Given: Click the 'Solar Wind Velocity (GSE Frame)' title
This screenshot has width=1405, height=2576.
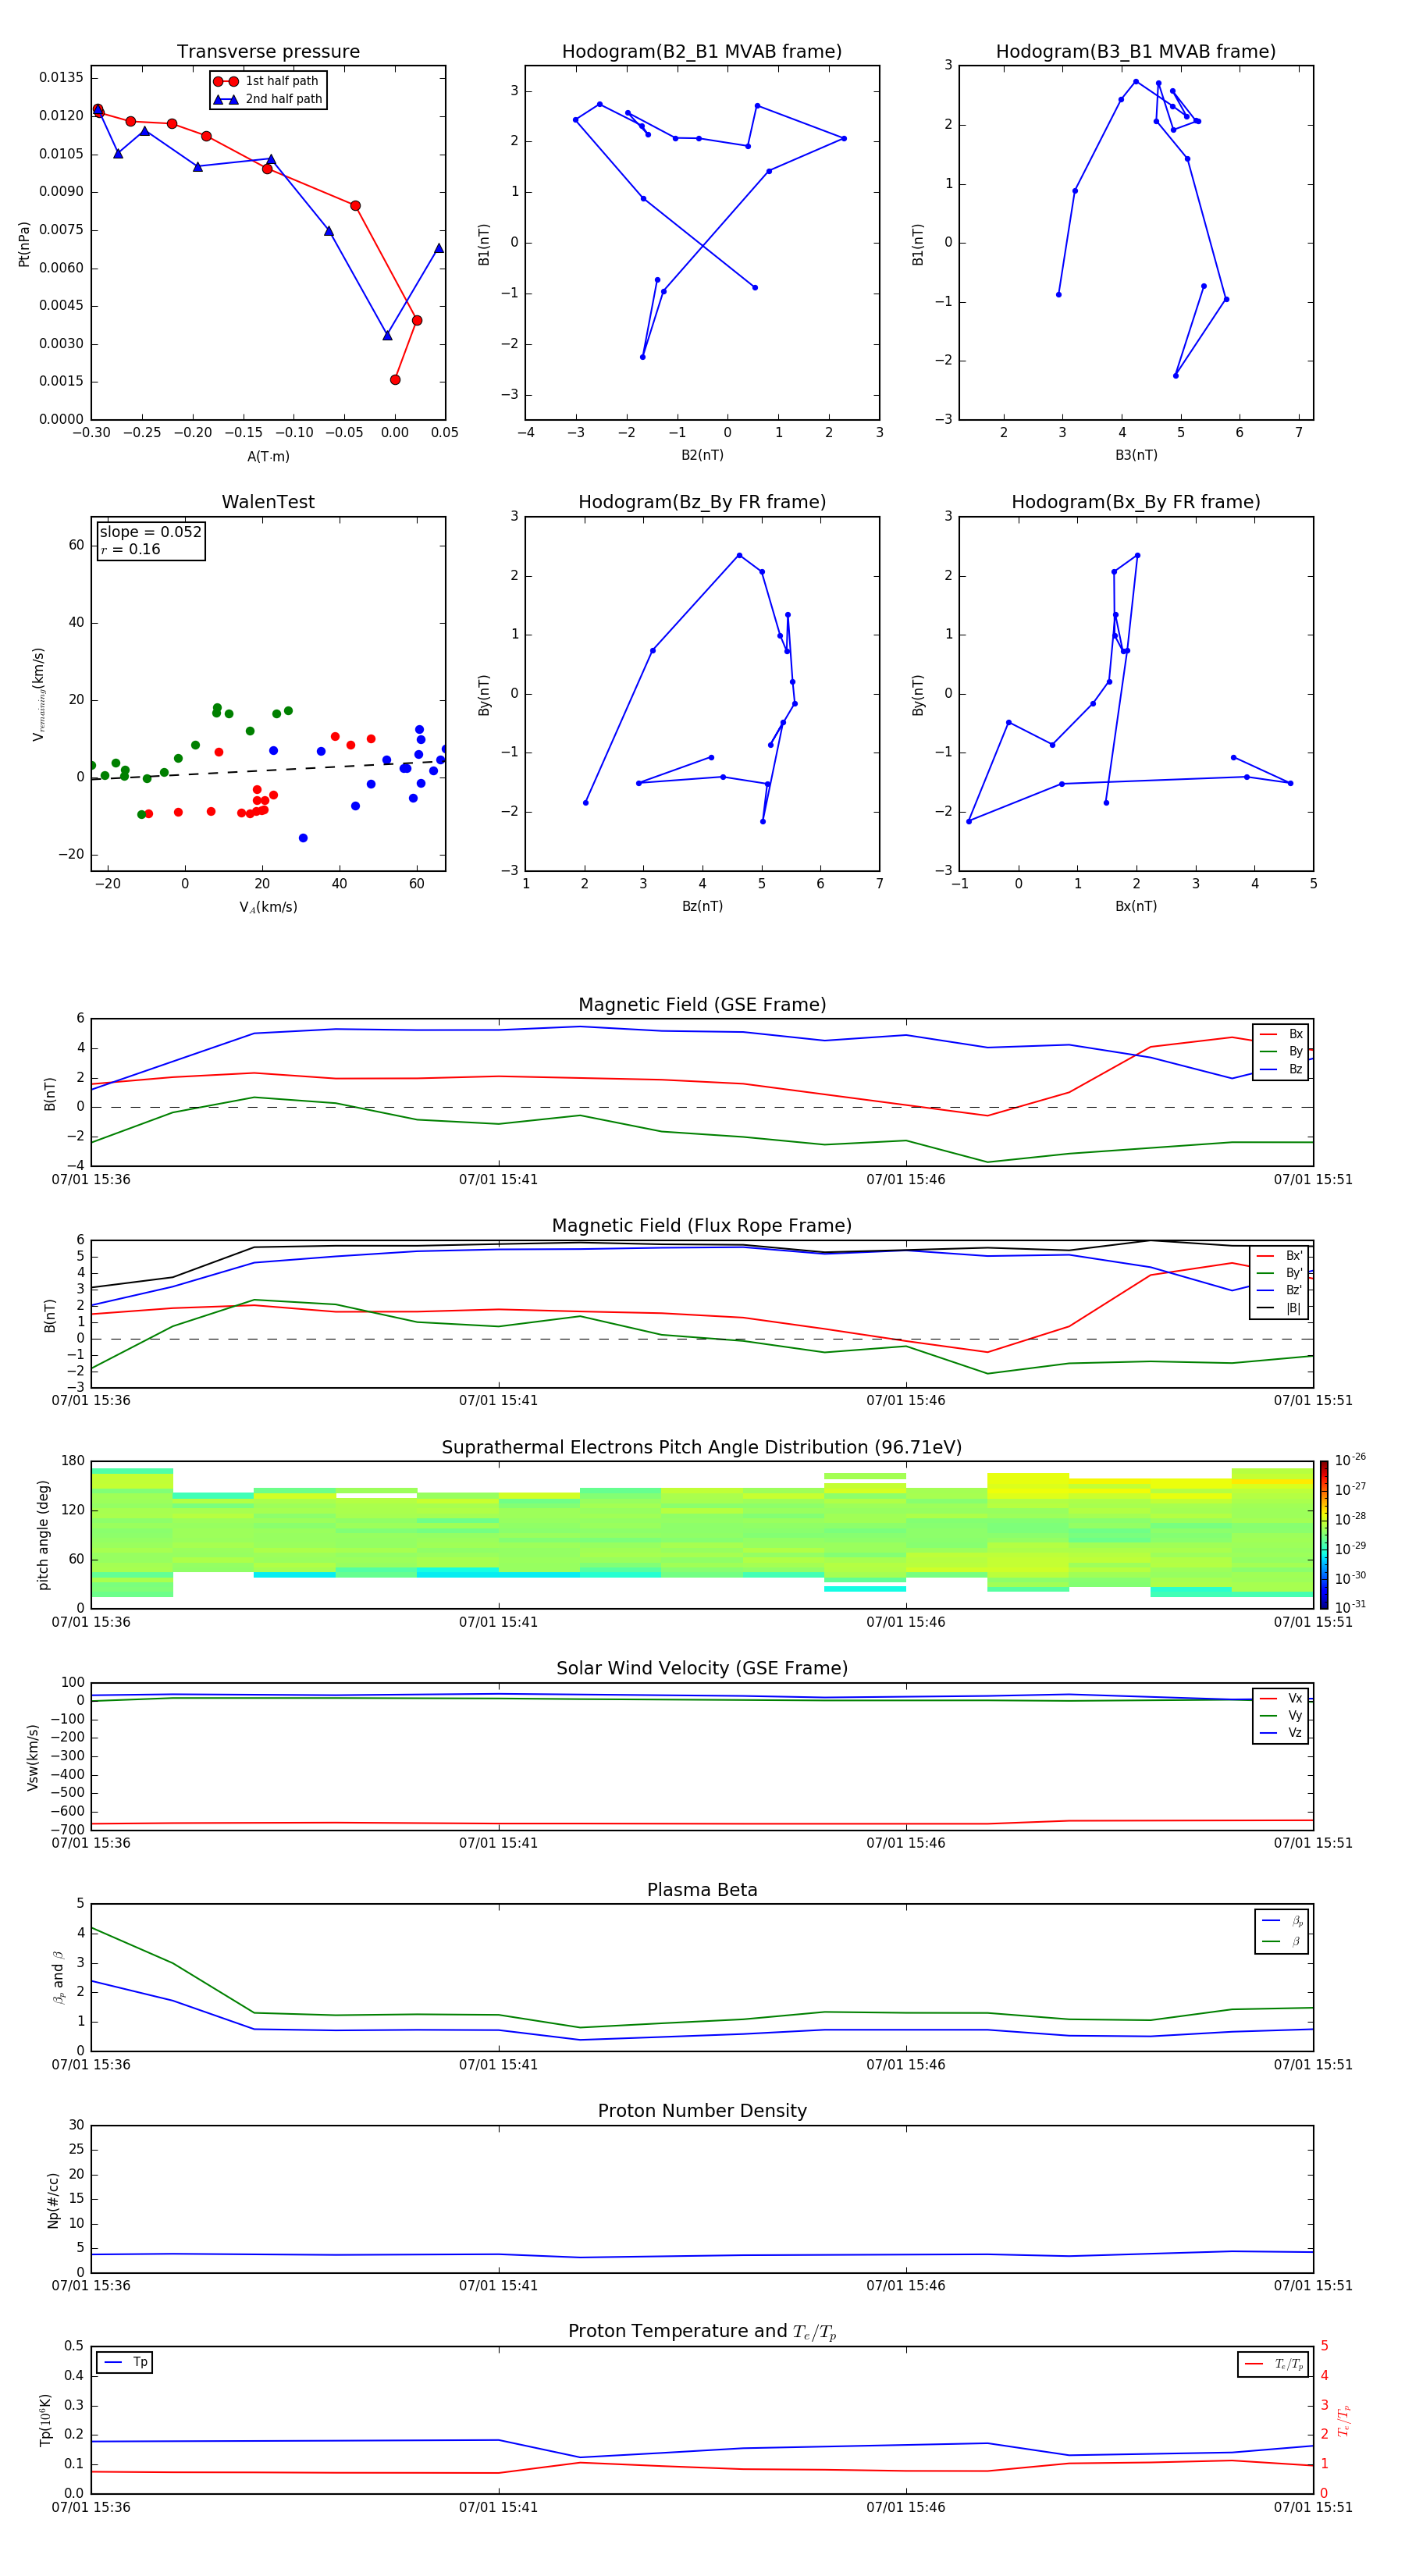Looking at the screenshot, I should (x=702, y=1668).
